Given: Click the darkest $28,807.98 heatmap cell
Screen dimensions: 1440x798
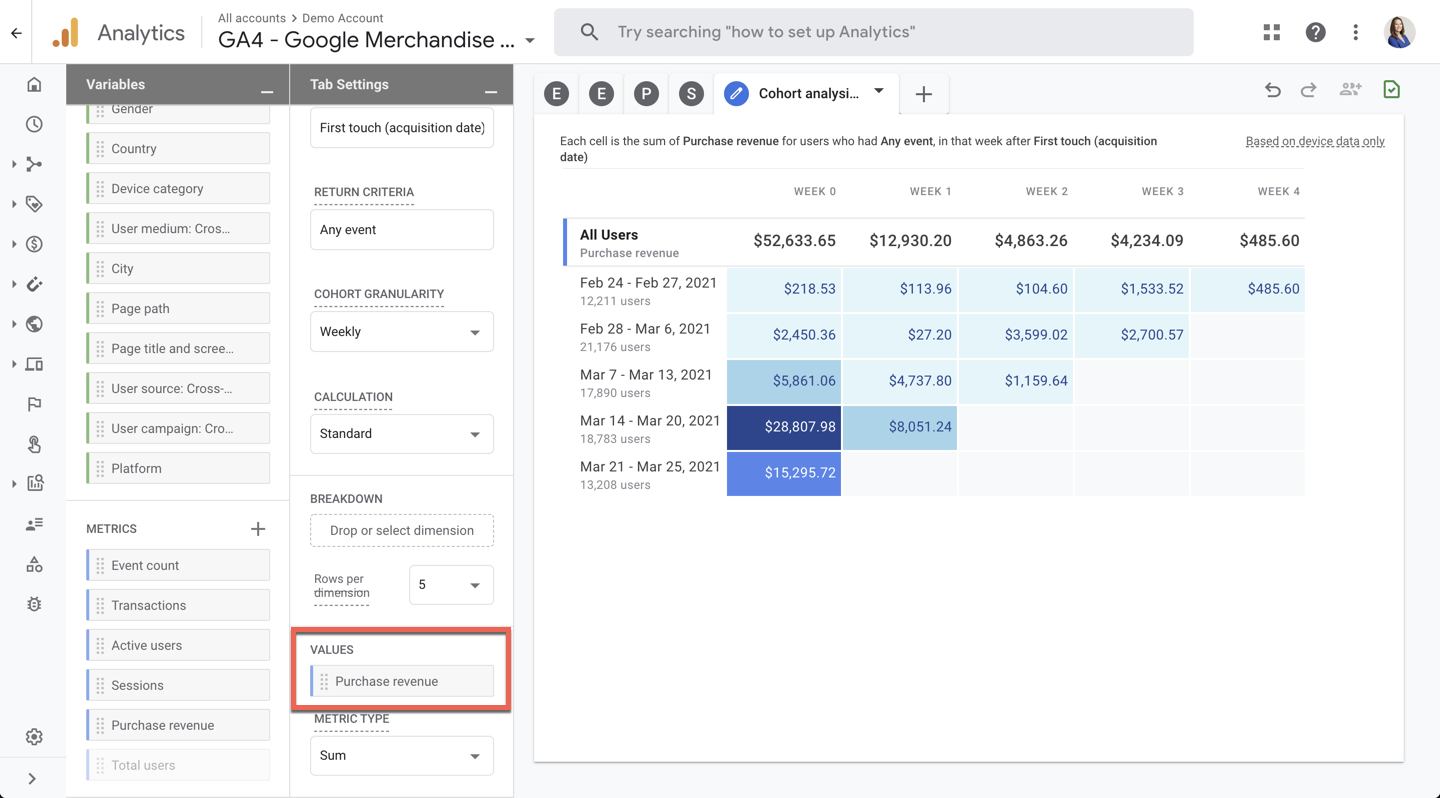Looking at the screenshot, I should (x=784, y=427).
